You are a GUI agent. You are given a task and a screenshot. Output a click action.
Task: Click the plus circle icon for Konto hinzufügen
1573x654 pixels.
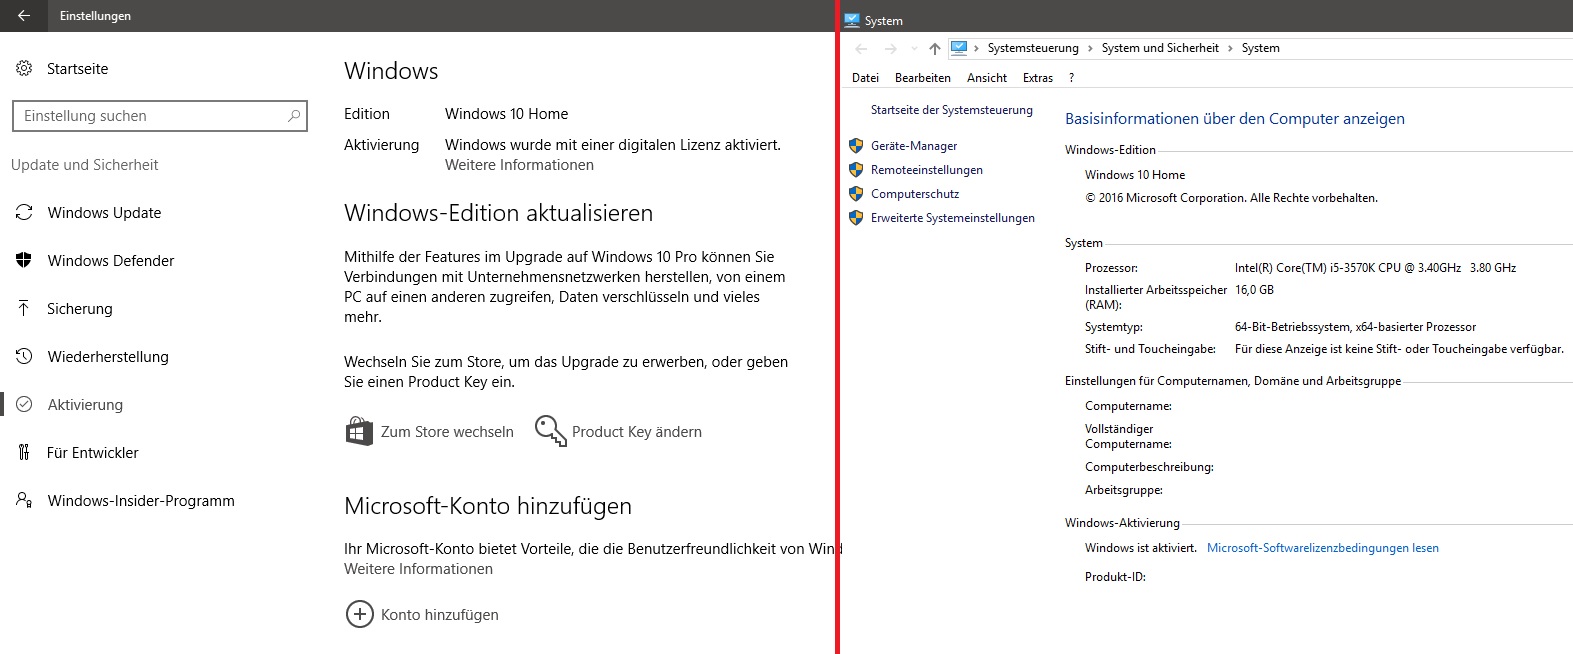(x=359, y=614)
